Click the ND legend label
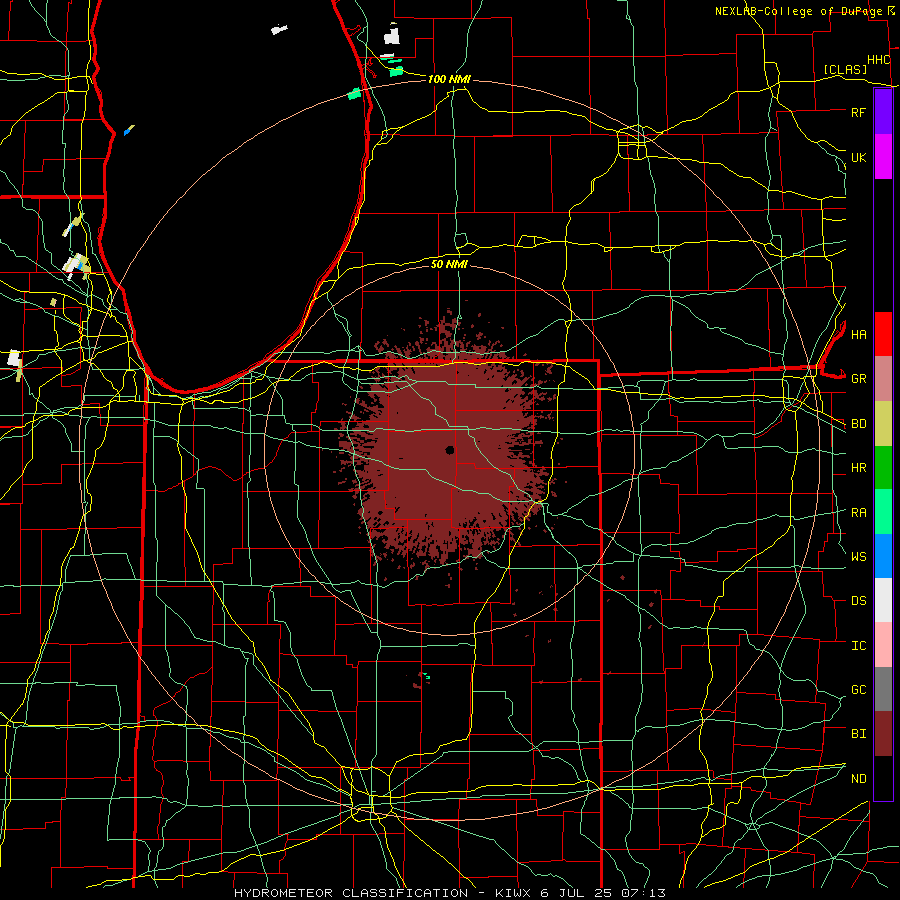The height and width of the screenshot is (900, 900). [x=858, y=778]
